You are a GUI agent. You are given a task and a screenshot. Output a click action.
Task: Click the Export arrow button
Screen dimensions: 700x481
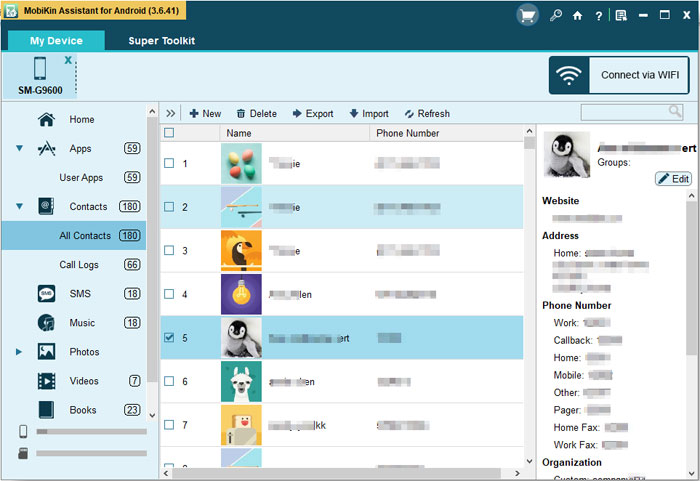312,114
